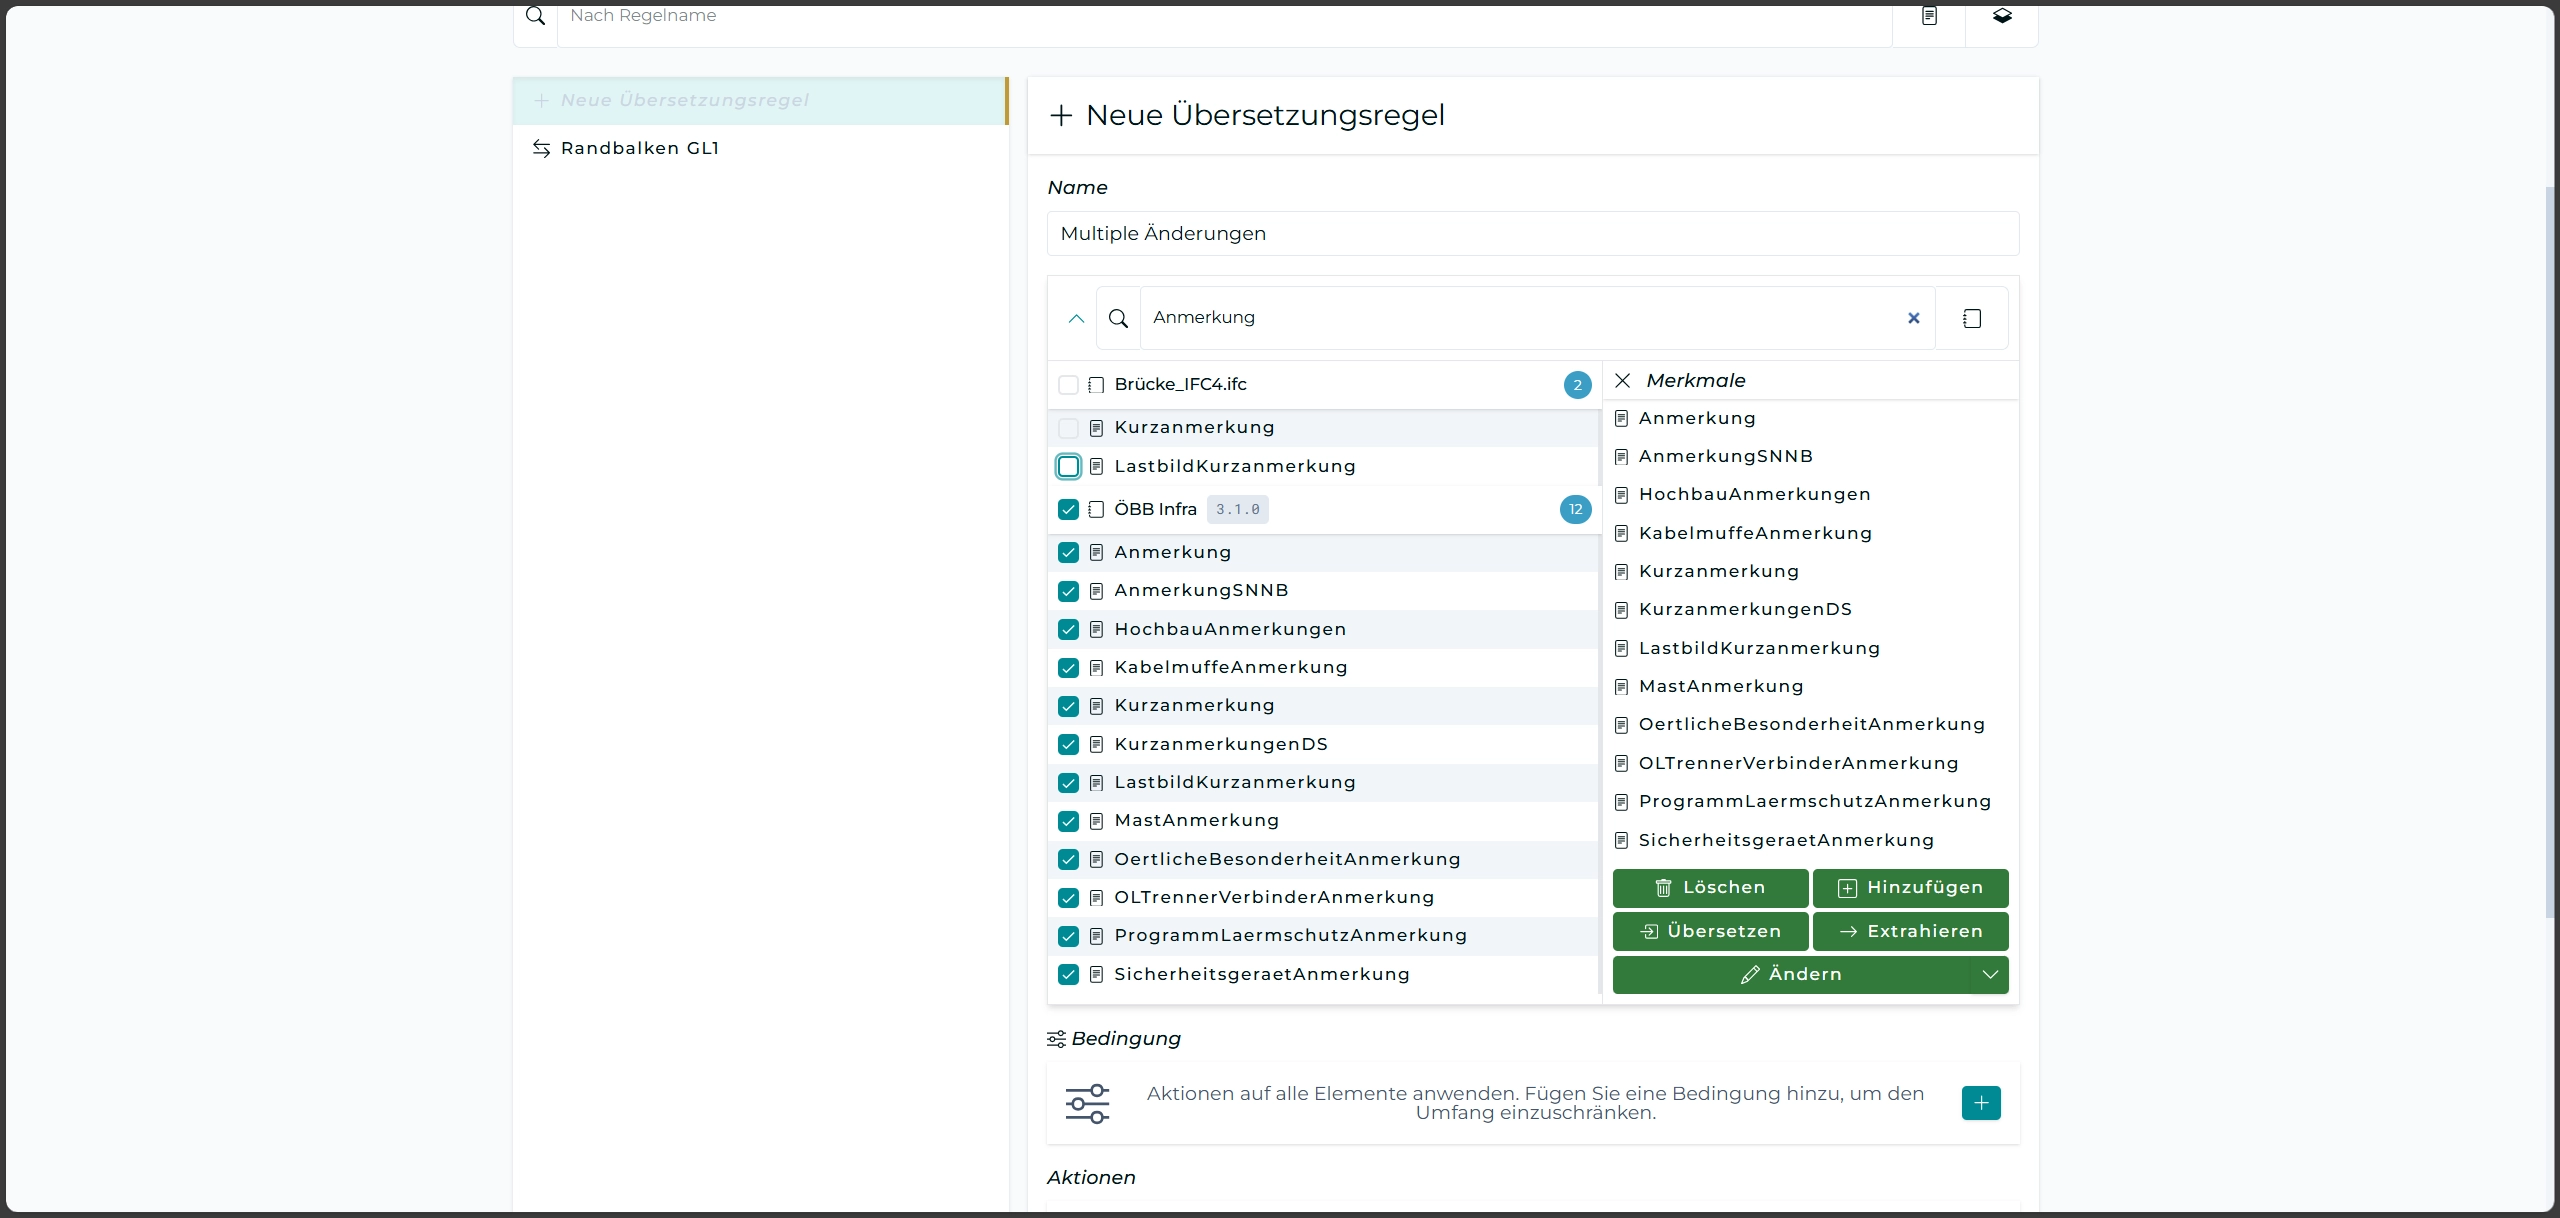Click the plus icon to add Bedingung
The image size is (2560, 1218).
1981,1103
